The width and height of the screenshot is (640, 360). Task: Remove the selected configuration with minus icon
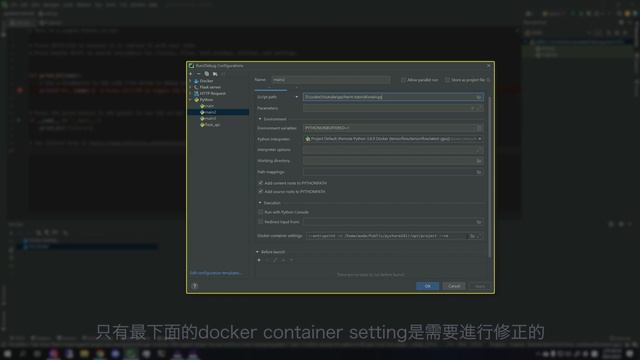[x=199, y=74]
